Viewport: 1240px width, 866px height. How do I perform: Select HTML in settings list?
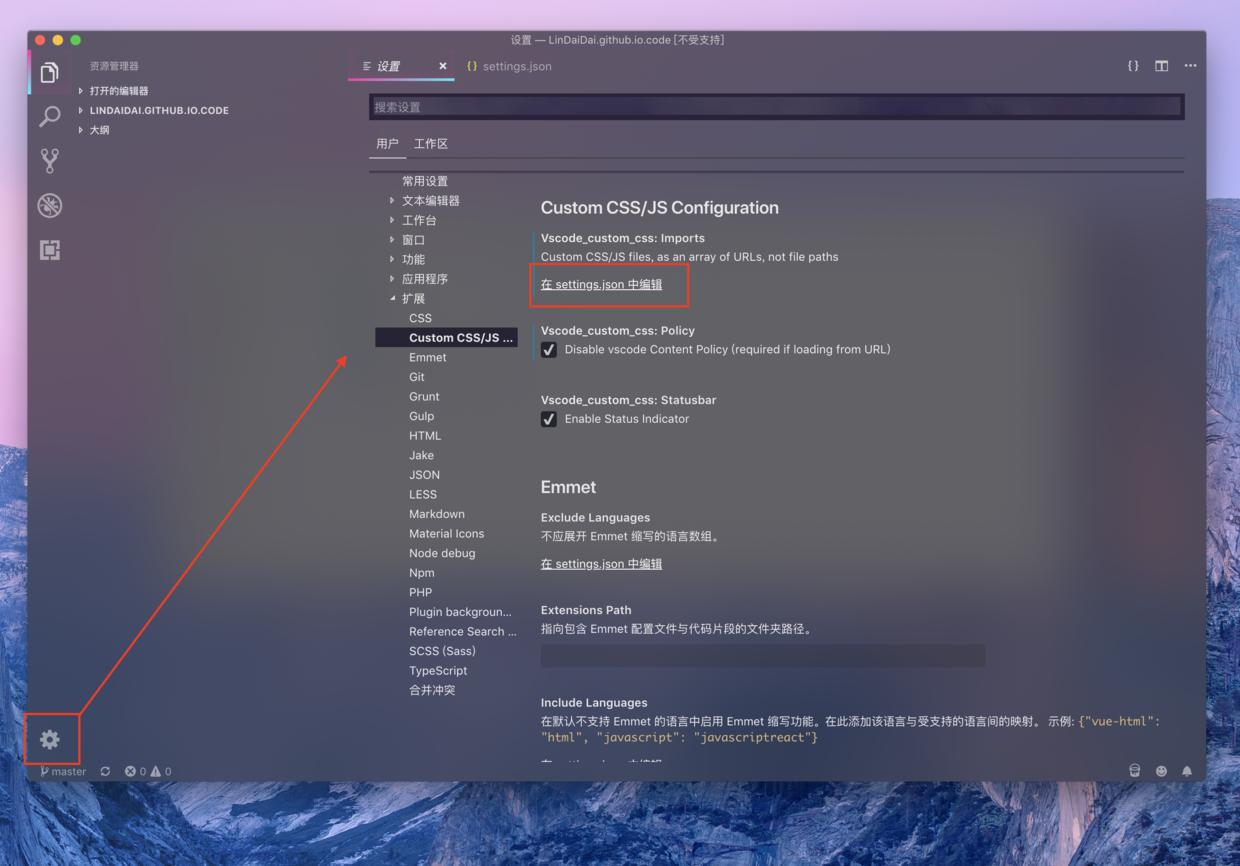[425, 436]
